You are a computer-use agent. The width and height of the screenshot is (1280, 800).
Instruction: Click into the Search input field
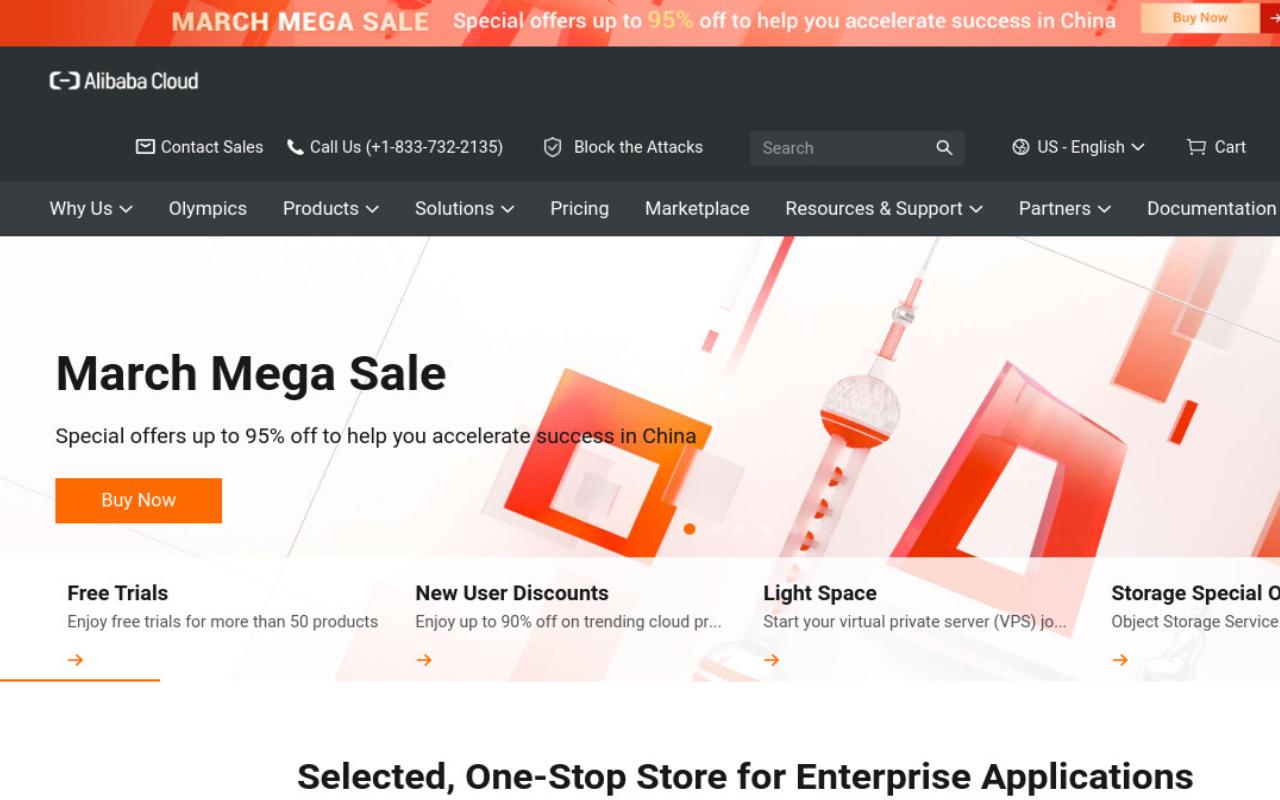pos(840,148)
